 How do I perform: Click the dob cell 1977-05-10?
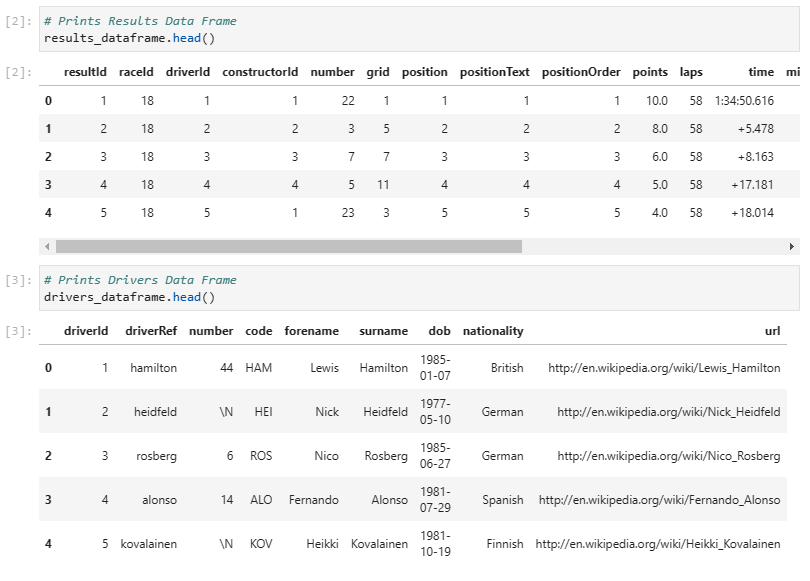[435, 412]
